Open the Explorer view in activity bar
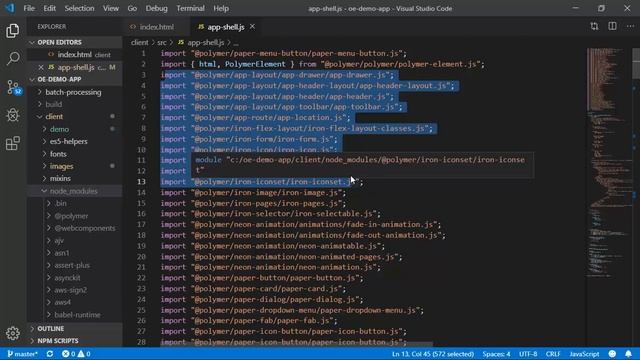 point(13,31)
